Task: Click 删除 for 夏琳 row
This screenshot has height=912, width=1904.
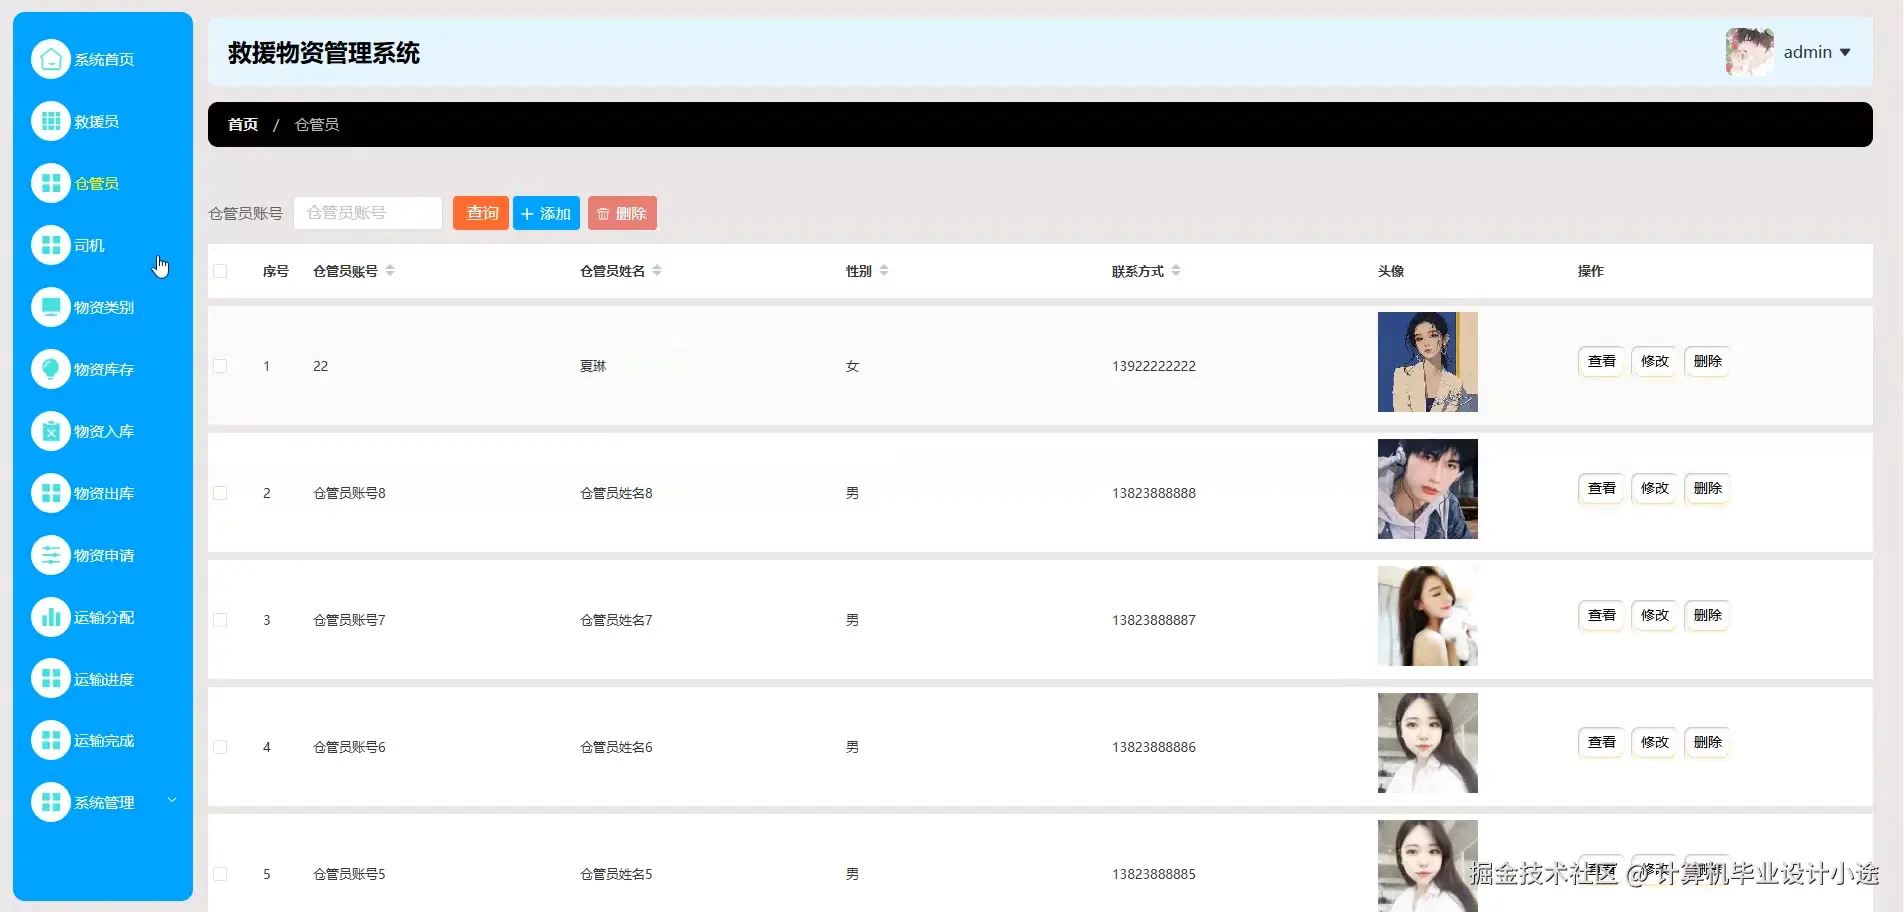Action: pos(1708,361)
